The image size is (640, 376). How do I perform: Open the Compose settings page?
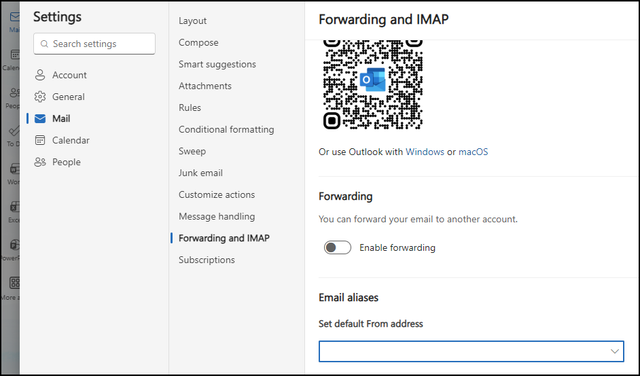pyautogui.click(x=198, y=42)
